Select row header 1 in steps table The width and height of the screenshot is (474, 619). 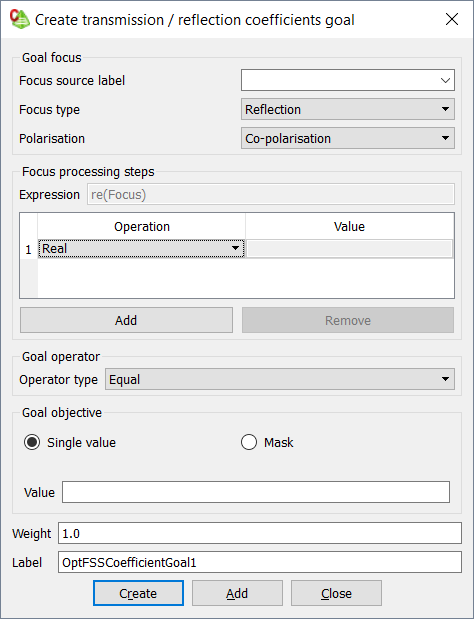[28, 249]
